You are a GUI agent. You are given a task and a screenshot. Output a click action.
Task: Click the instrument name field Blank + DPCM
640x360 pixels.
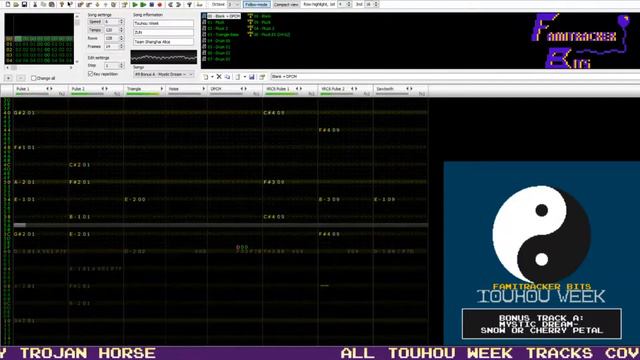click(x=455, y=76)
